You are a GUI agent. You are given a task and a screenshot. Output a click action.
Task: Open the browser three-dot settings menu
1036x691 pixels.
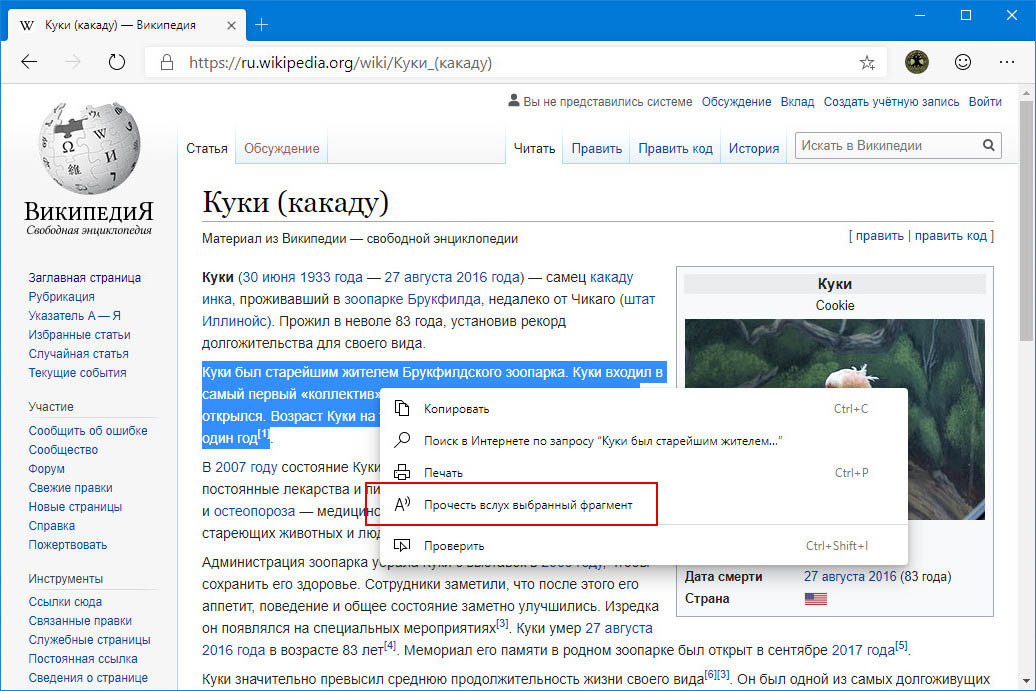(1007, 62)
